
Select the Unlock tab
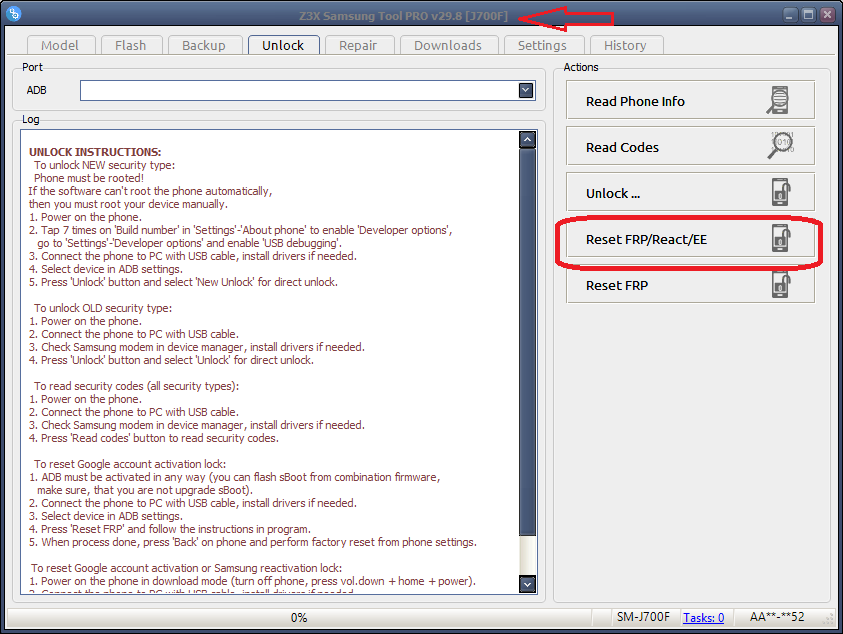[x=283, y=45]
